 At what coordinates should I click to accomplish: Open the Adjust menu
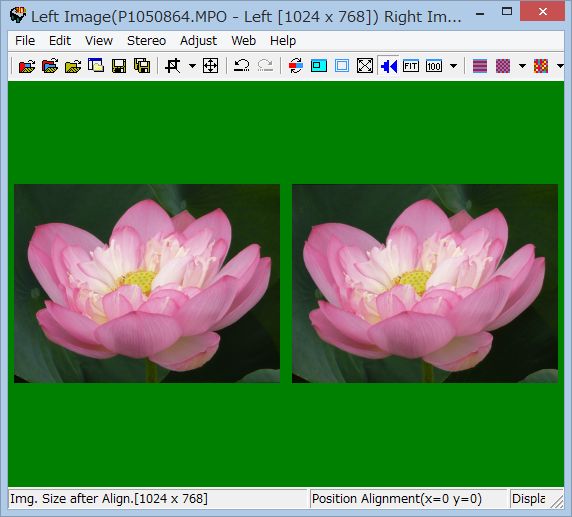[198, 40]
